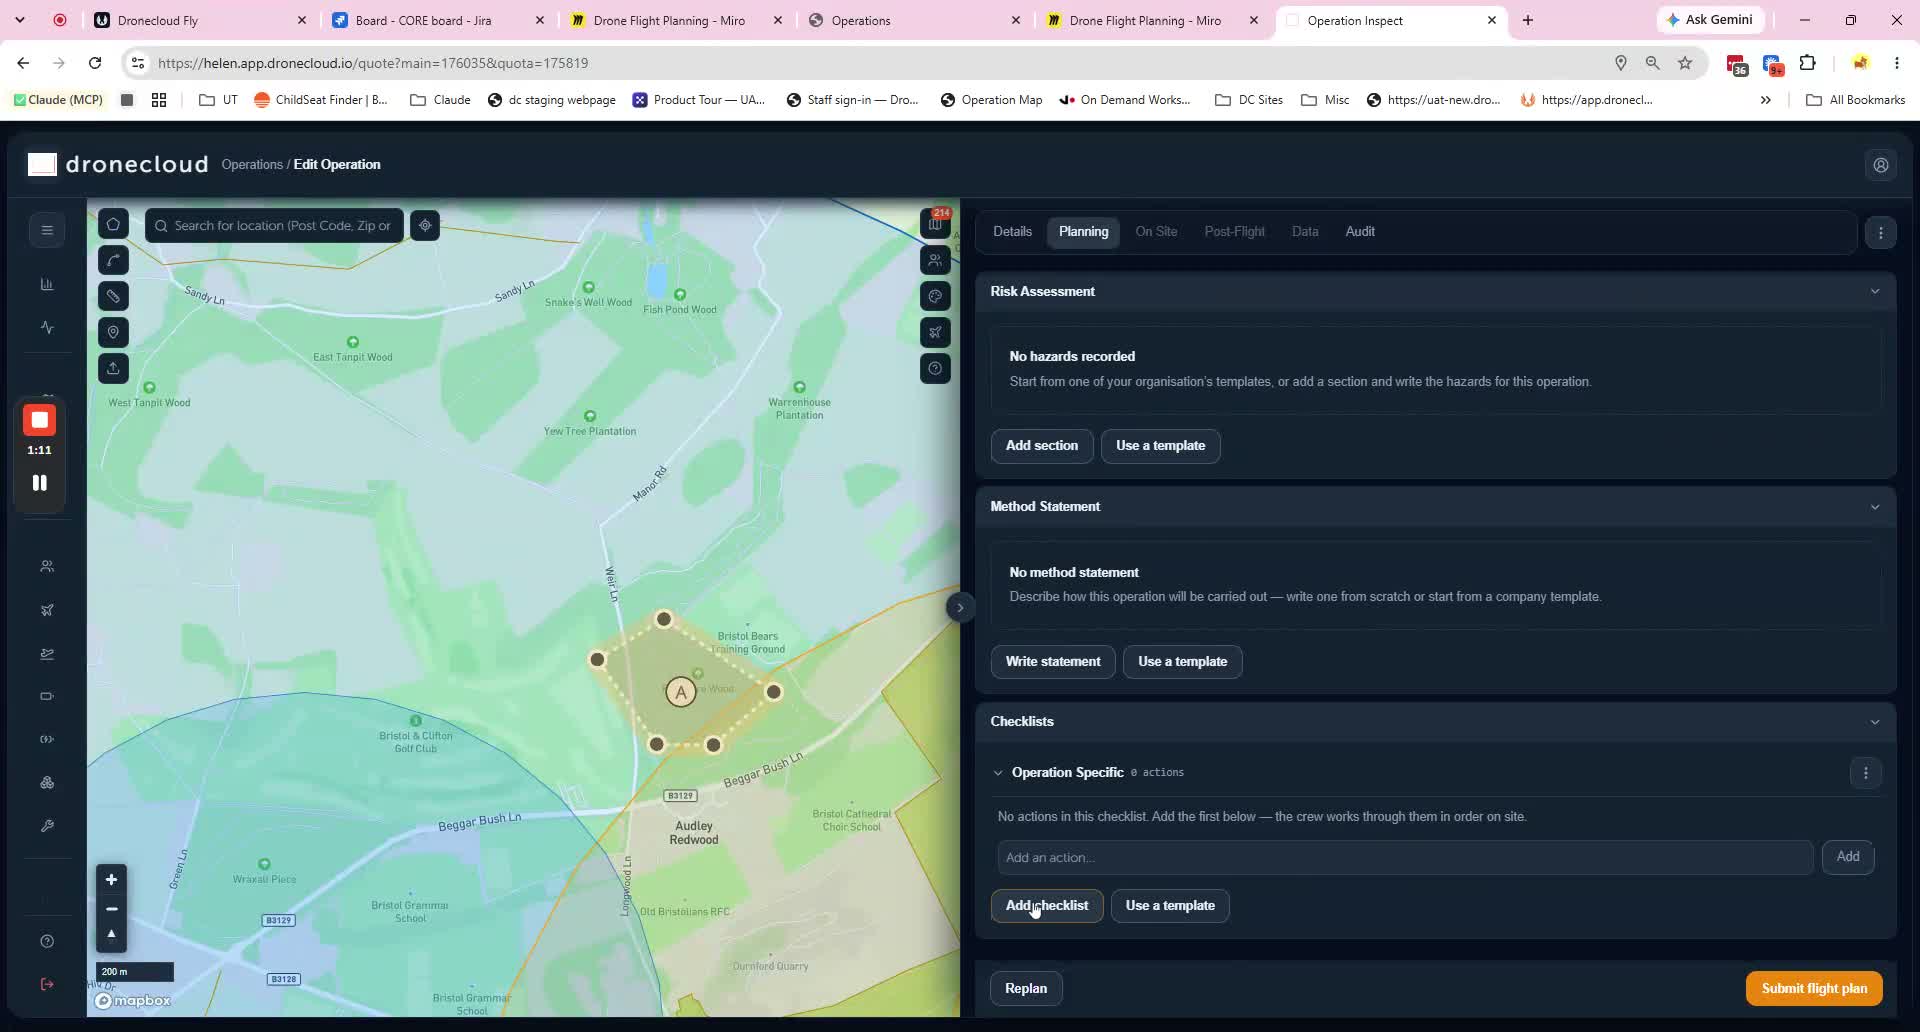The image size is (1920, 1032).
Task: Center the map on current location
Action: point(425,225)
